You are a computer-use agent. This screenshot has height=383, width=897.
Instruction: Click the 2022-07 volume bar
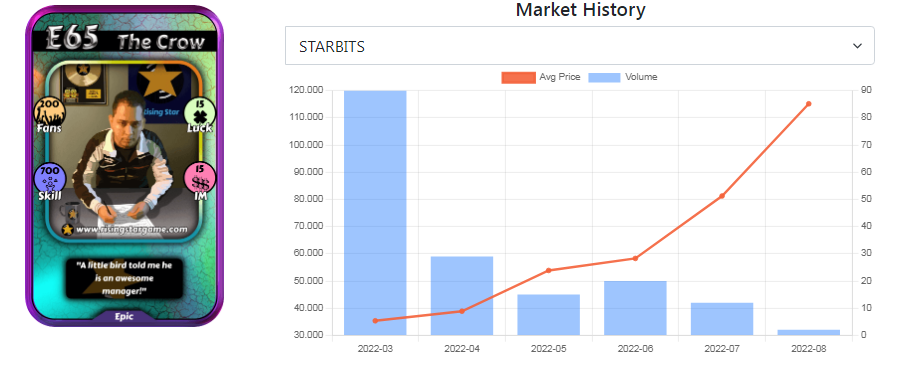[722, 319]
